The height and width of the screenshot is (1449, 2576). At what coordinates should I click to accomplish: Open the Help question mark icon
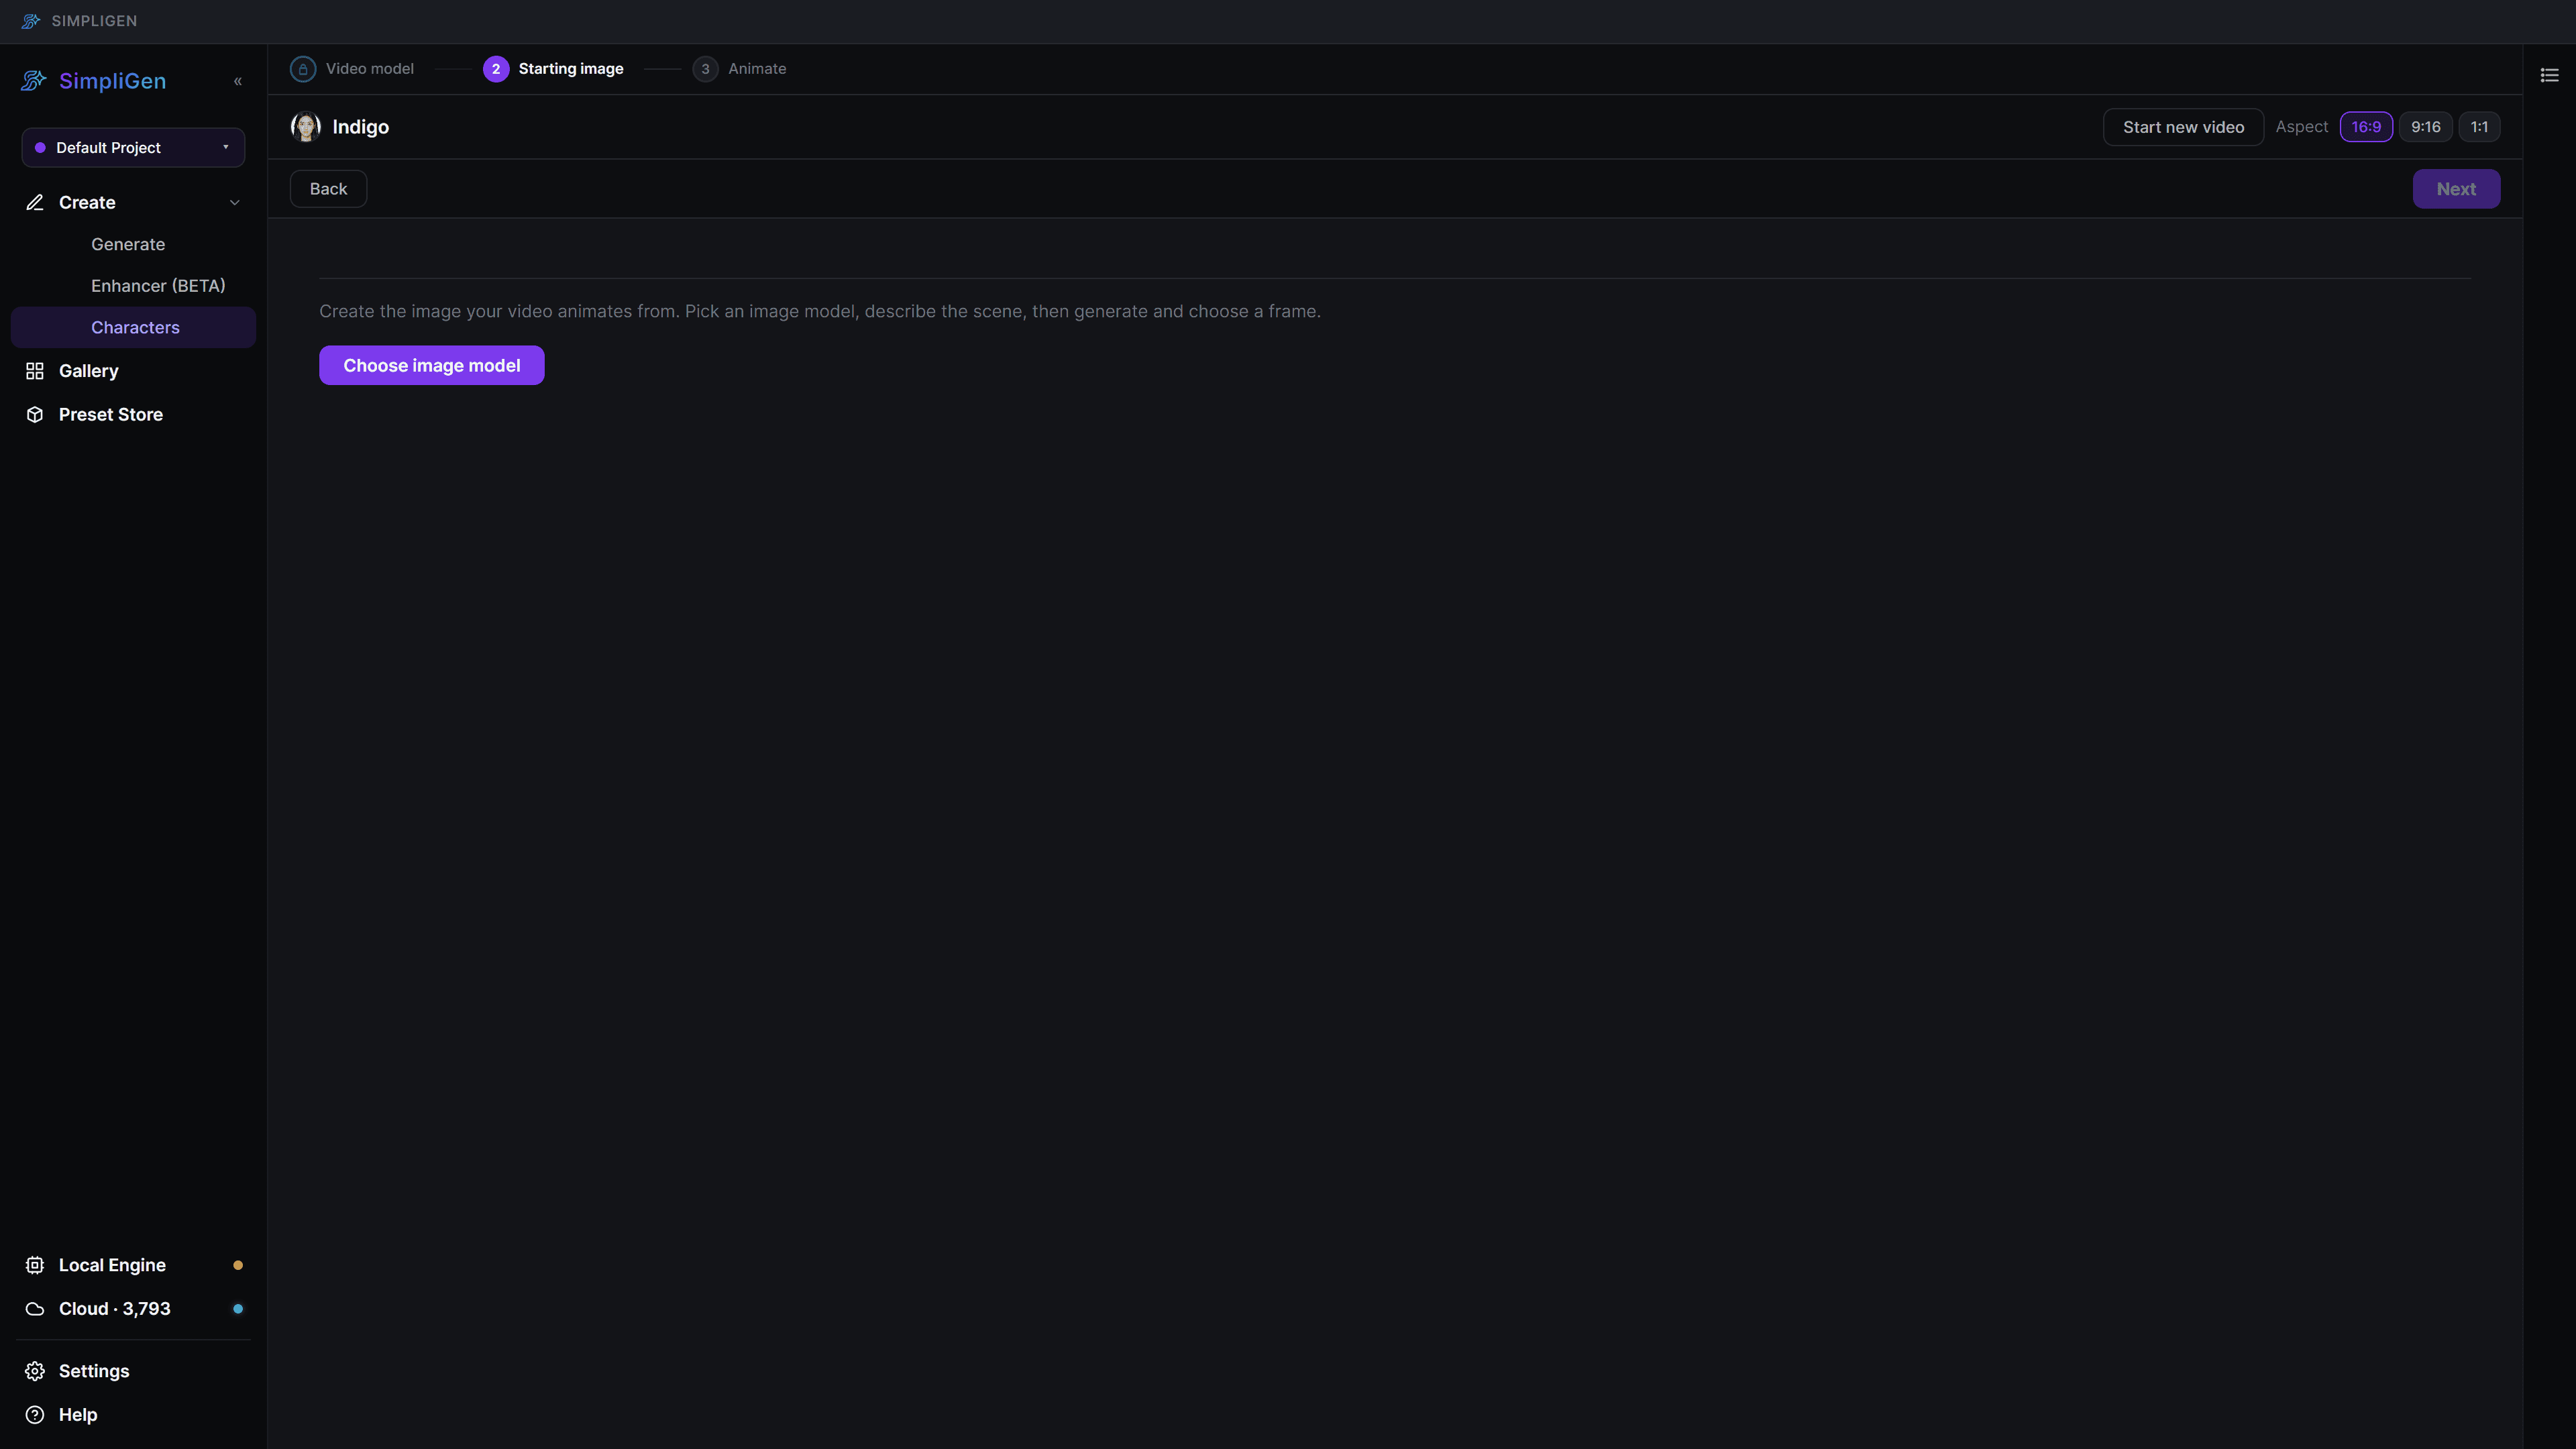pos(35,1415)
